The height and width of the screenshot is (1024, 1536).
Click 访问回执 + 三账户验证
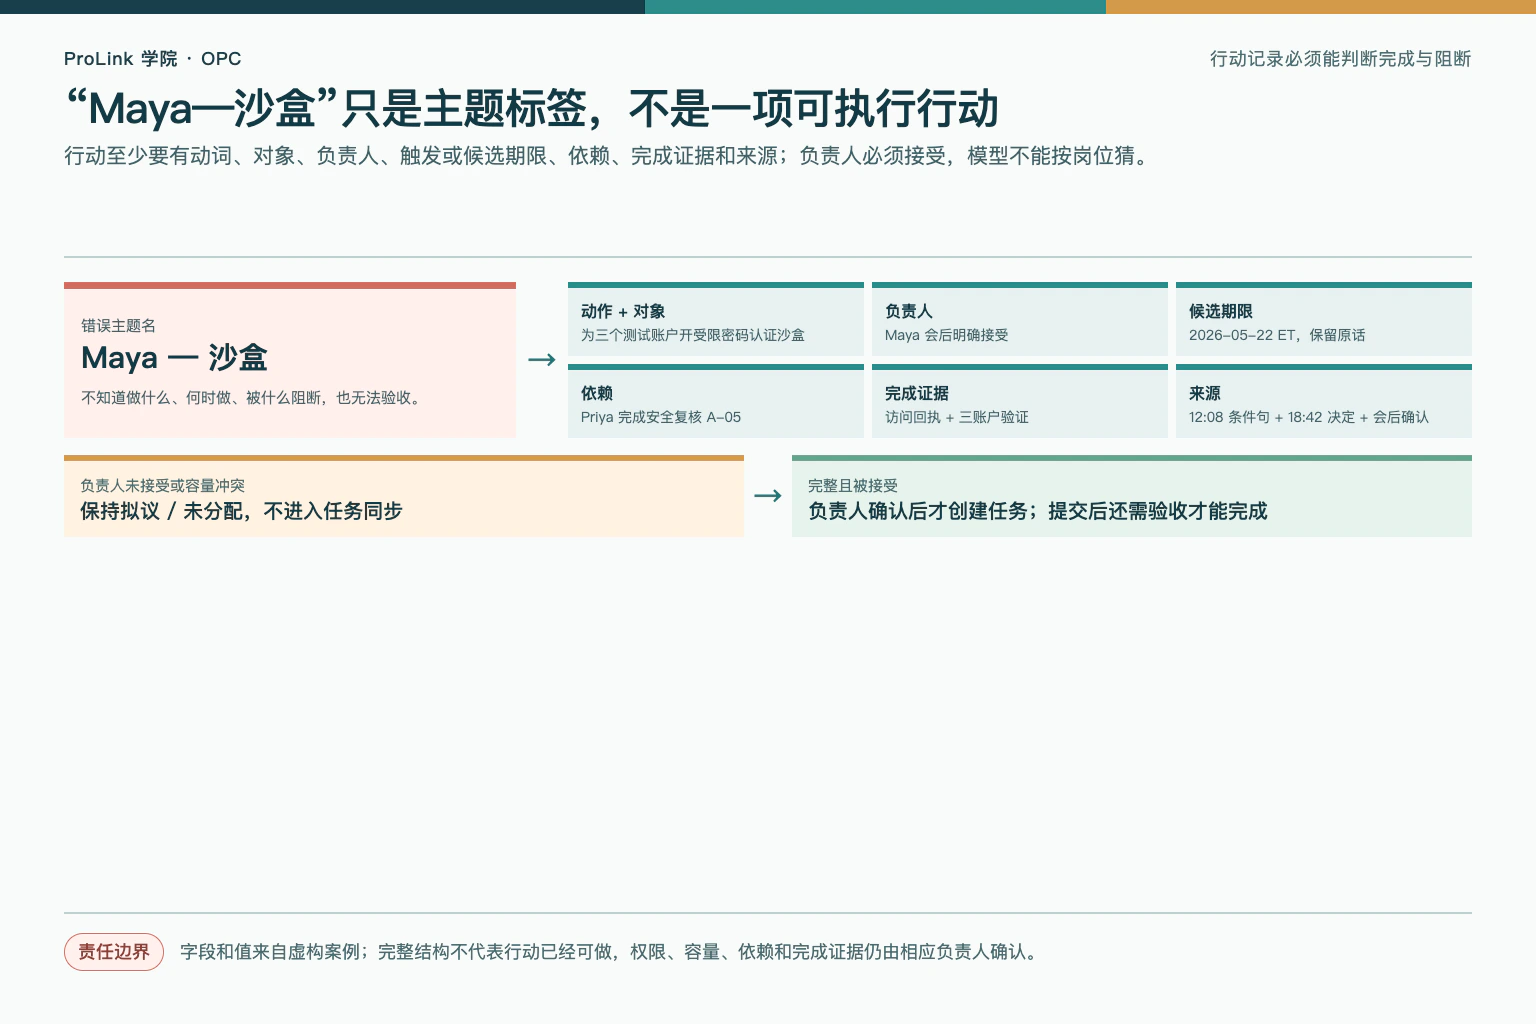click(x=957, y=417)
